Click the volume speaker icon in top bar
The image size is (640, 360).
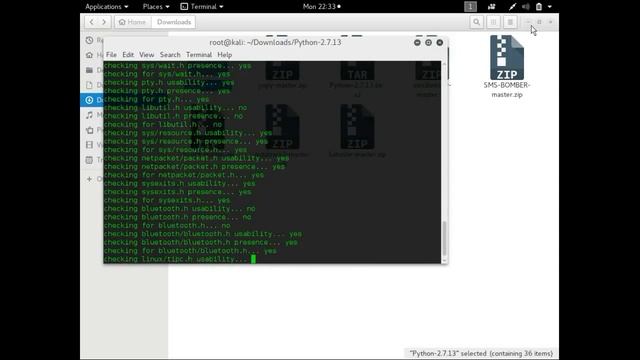(526, 7)
